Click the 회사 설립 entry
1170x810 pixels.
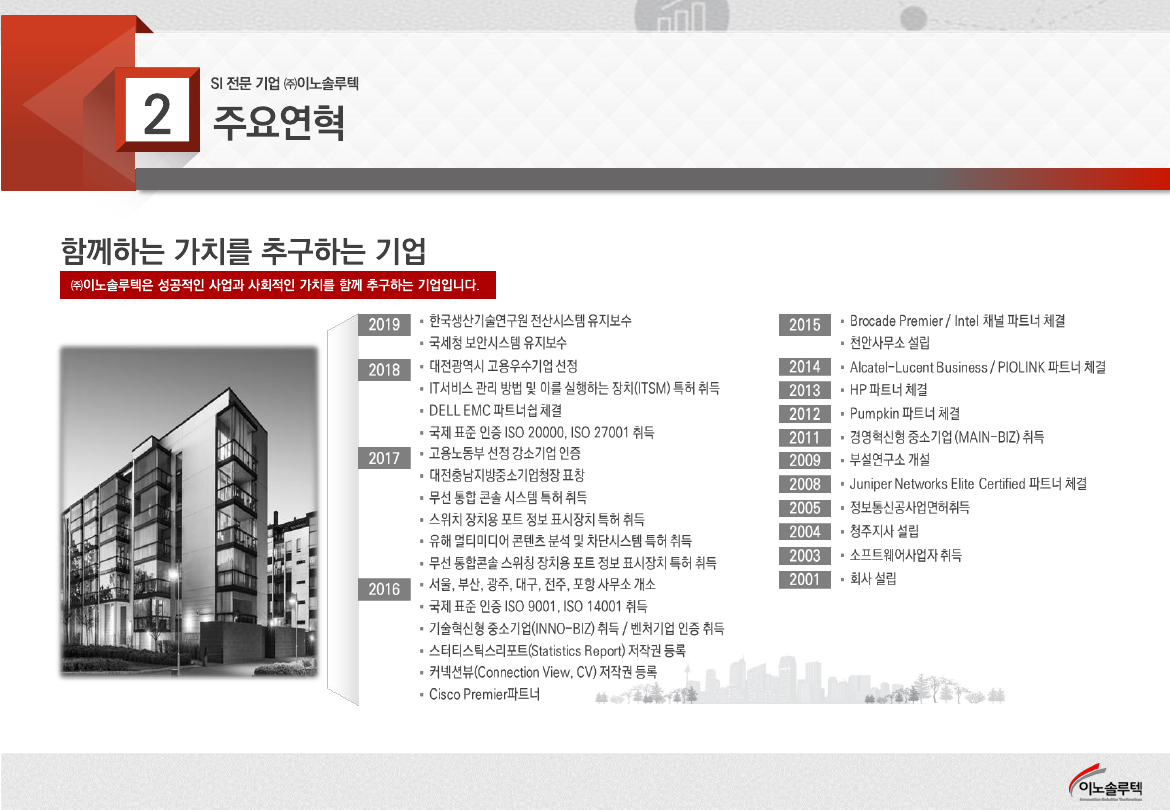873,579
